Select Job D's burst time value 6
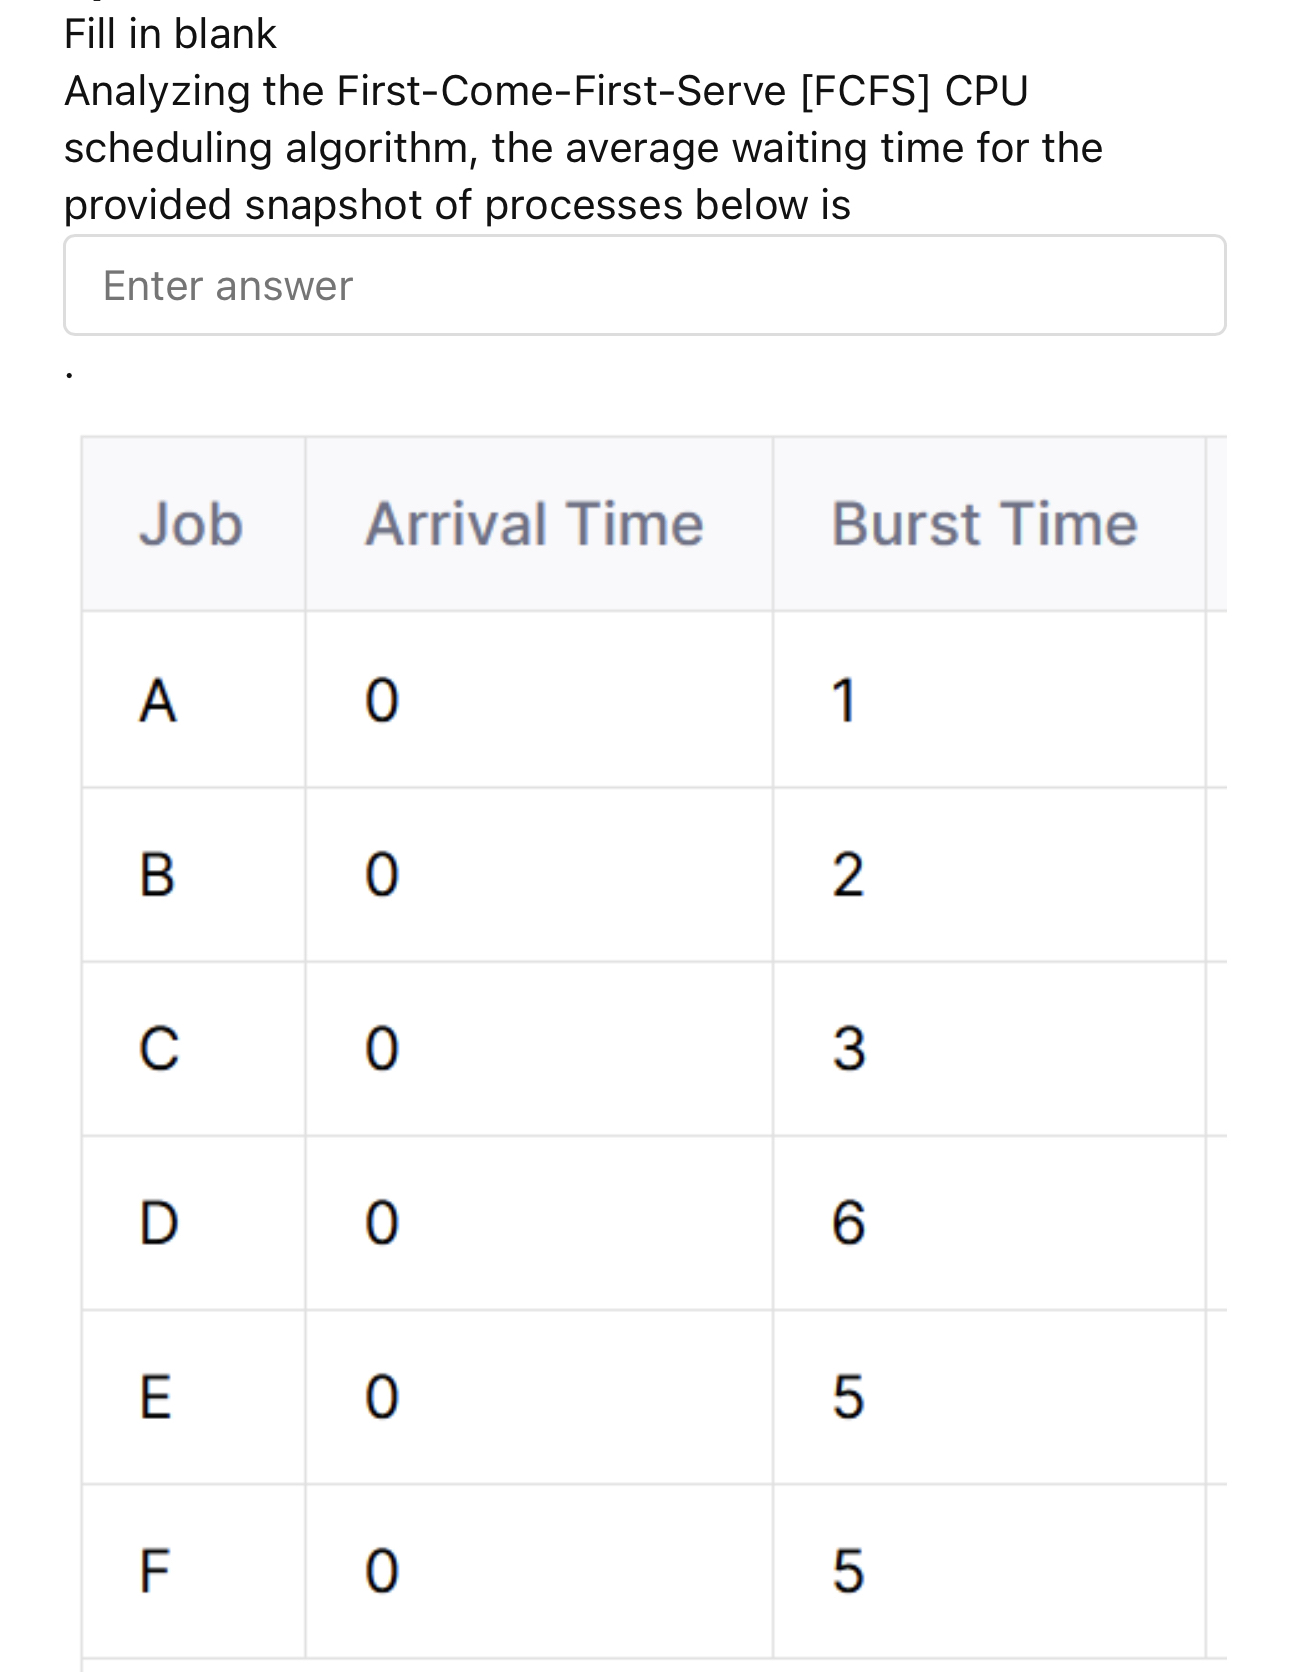Screen dimensions: 1290x1672 pos(850,1225)
